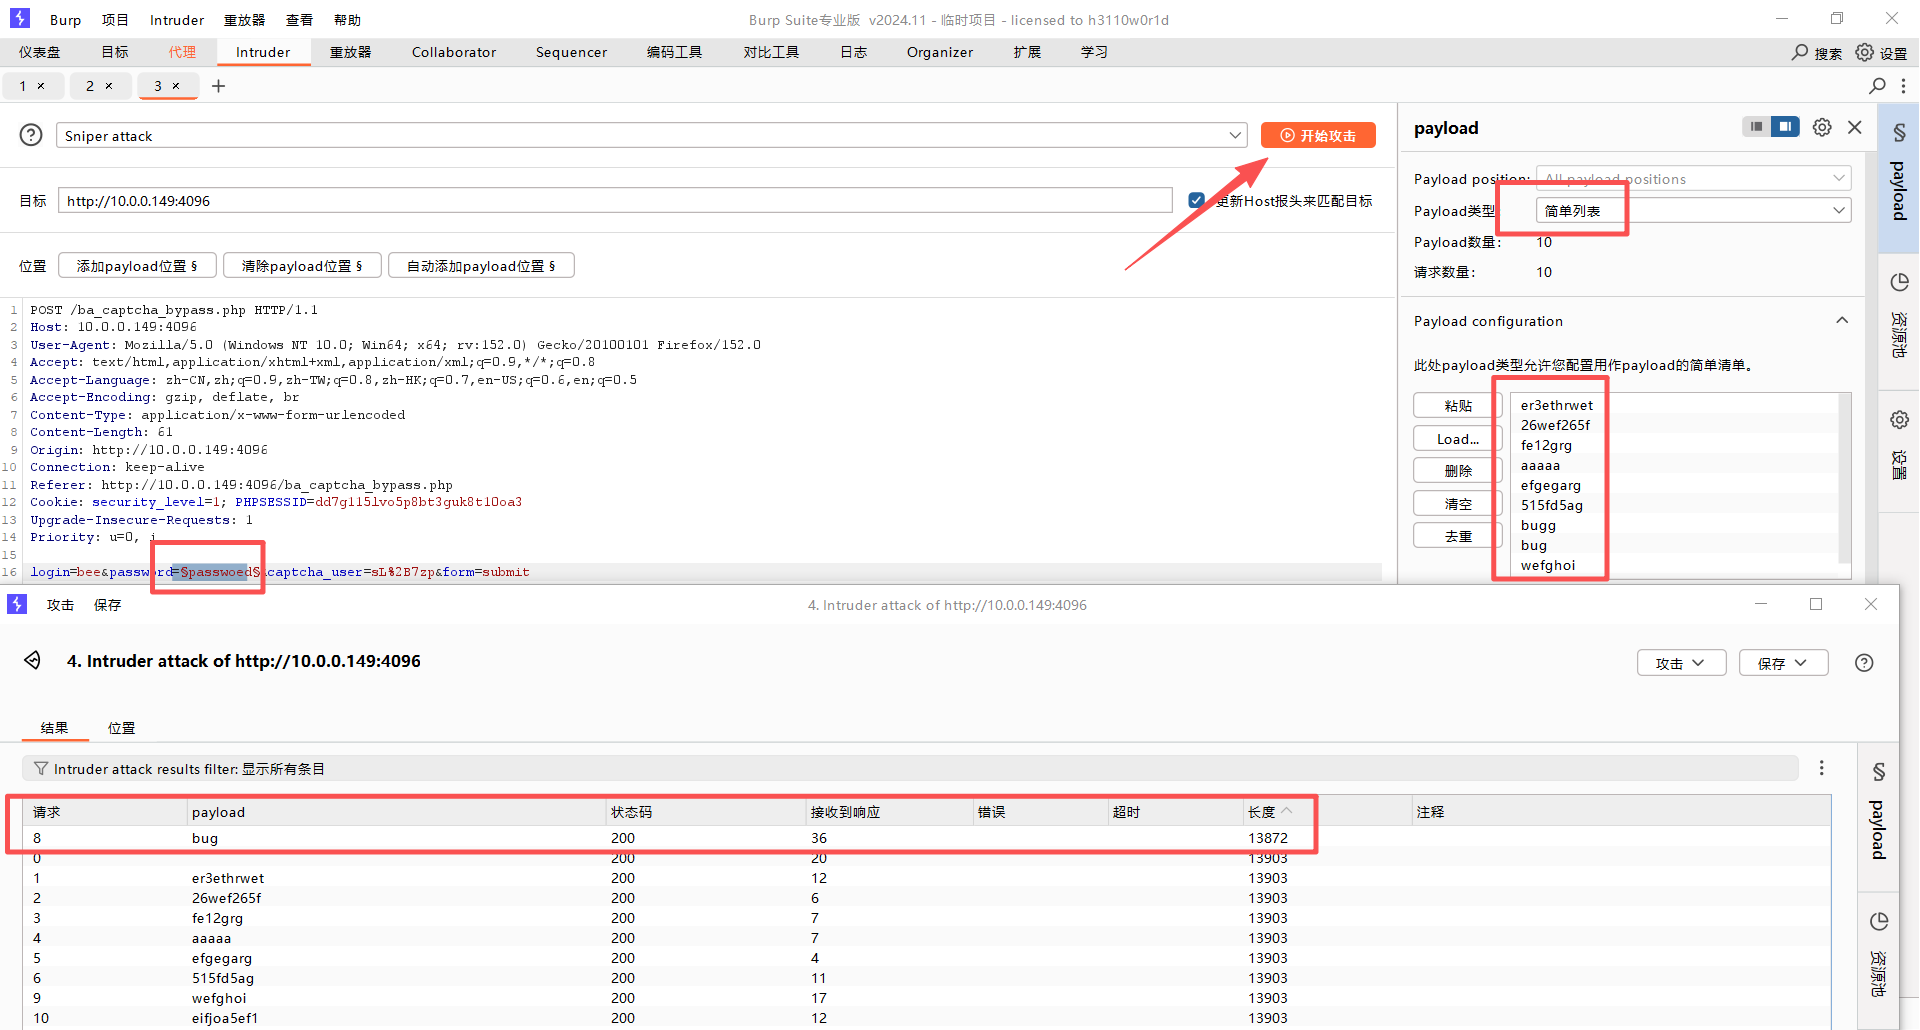
Task: Open the Sniper attack type dropdown
Action: tap(652, 135)
